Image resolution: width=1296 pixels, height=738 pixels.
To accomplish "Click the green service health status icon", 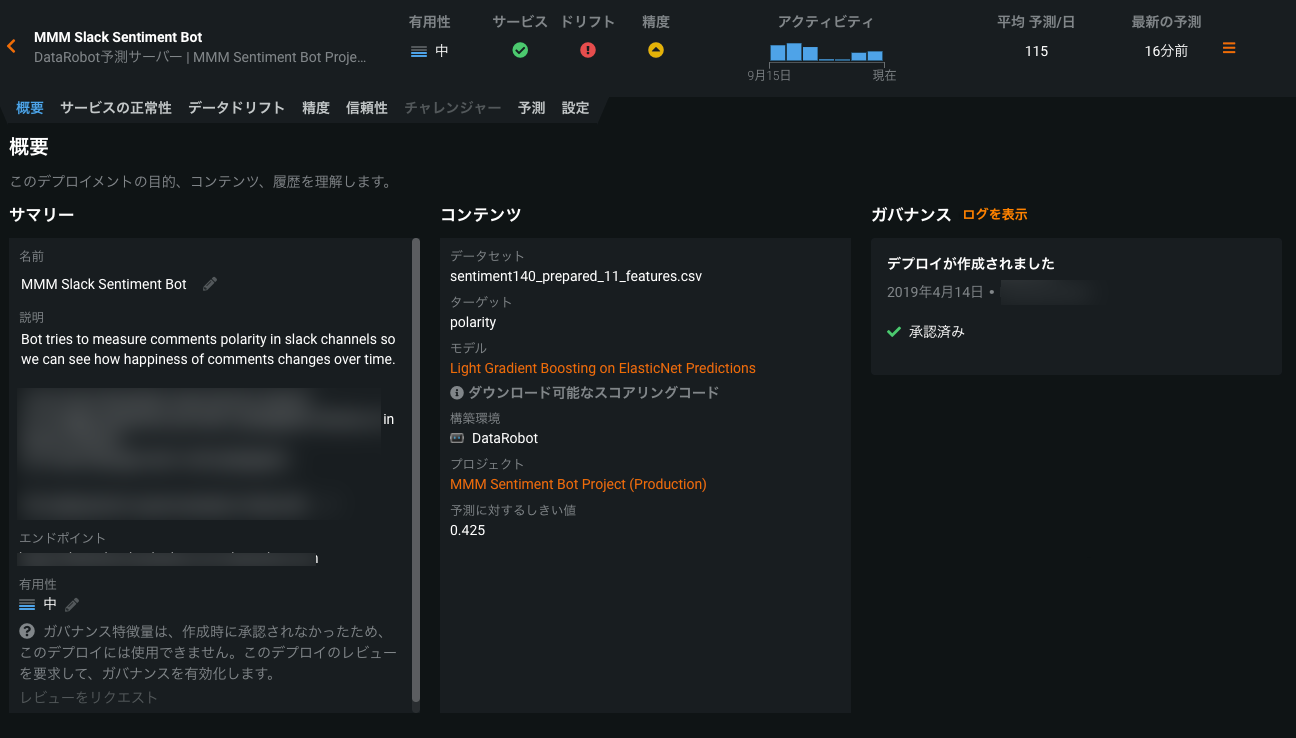I will tap(520, 50).
